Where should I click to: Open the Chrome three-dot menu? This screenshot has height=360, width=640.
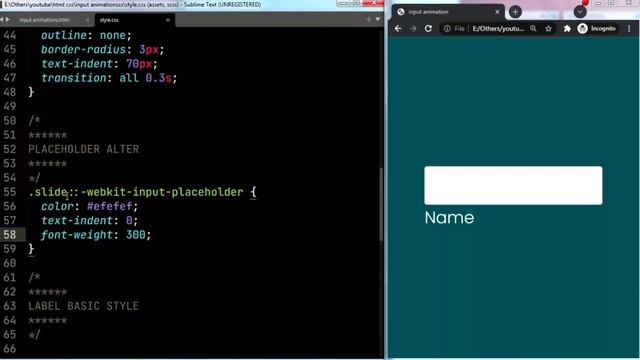629,29
